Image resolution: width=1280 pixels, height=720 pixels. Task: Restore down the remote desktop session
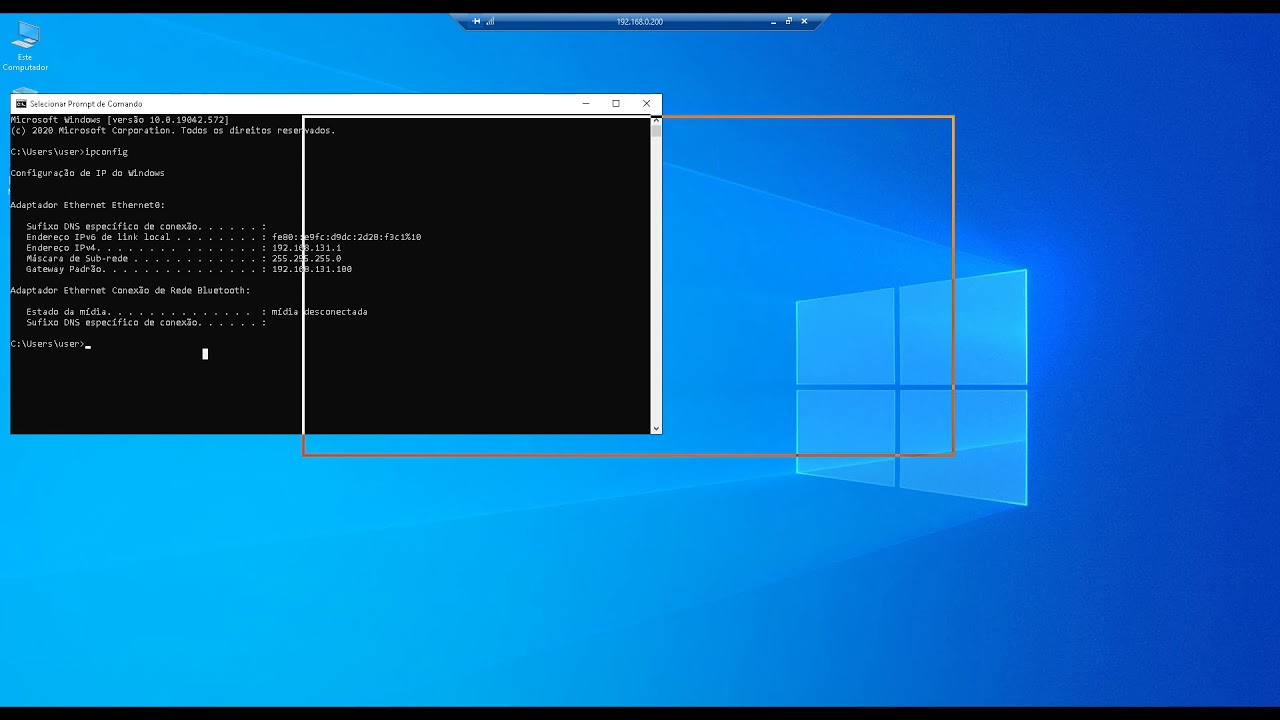pos(788,21)
